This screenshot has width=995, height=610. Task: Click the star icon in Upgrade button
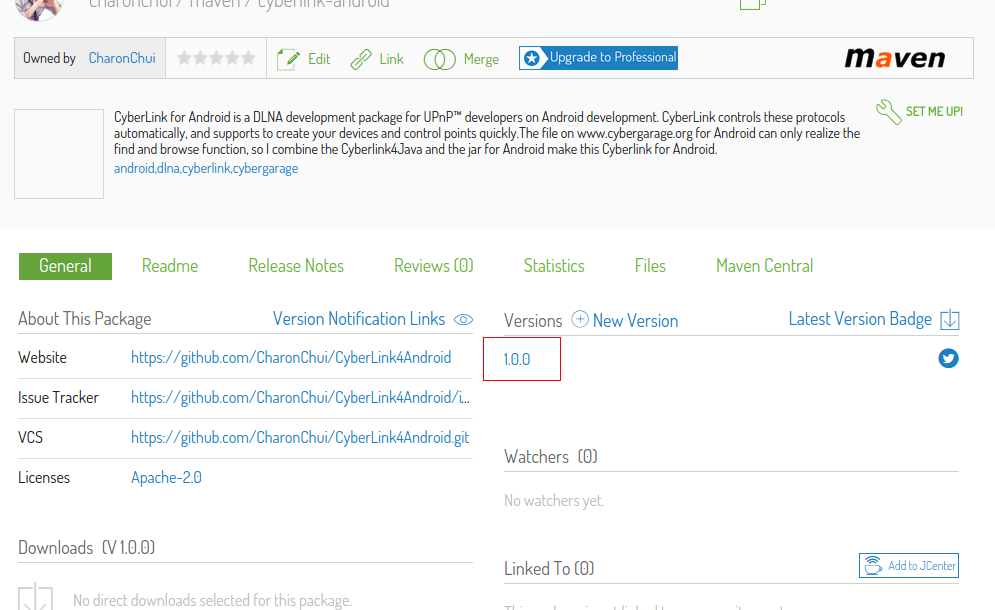click(532, 58)
